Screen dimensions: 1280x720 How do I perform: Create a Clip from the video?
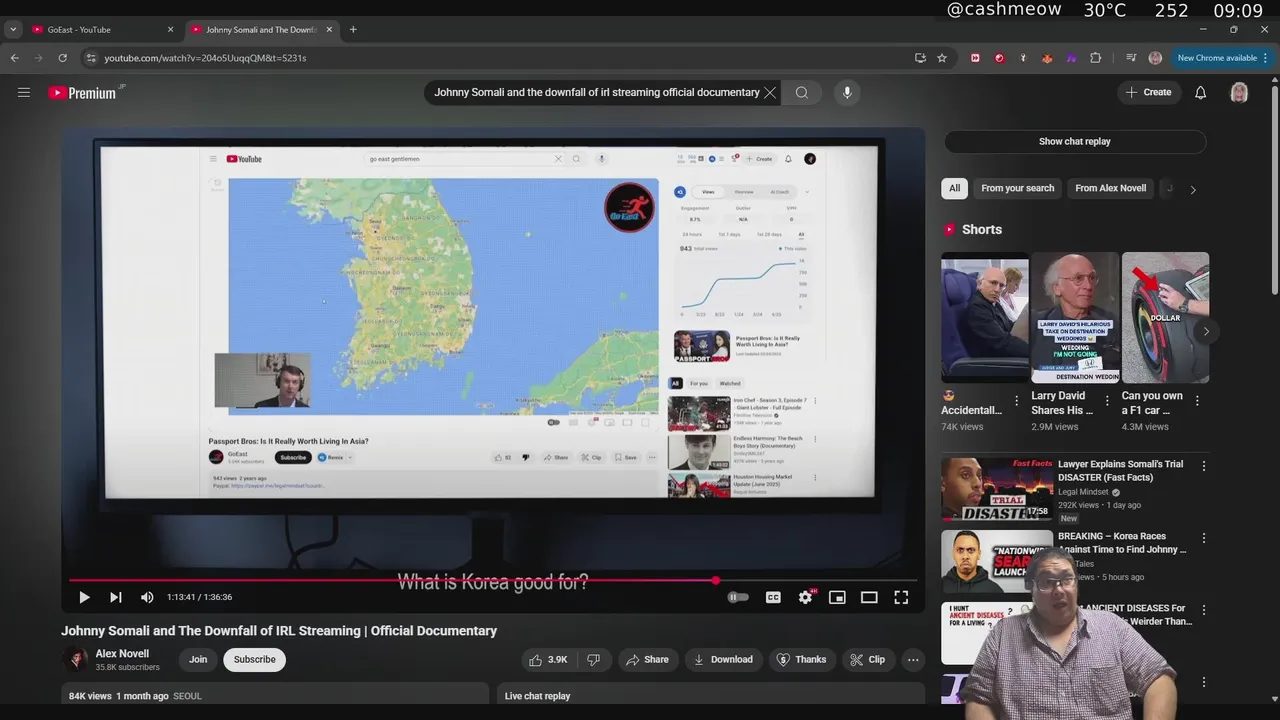(867, 660)
